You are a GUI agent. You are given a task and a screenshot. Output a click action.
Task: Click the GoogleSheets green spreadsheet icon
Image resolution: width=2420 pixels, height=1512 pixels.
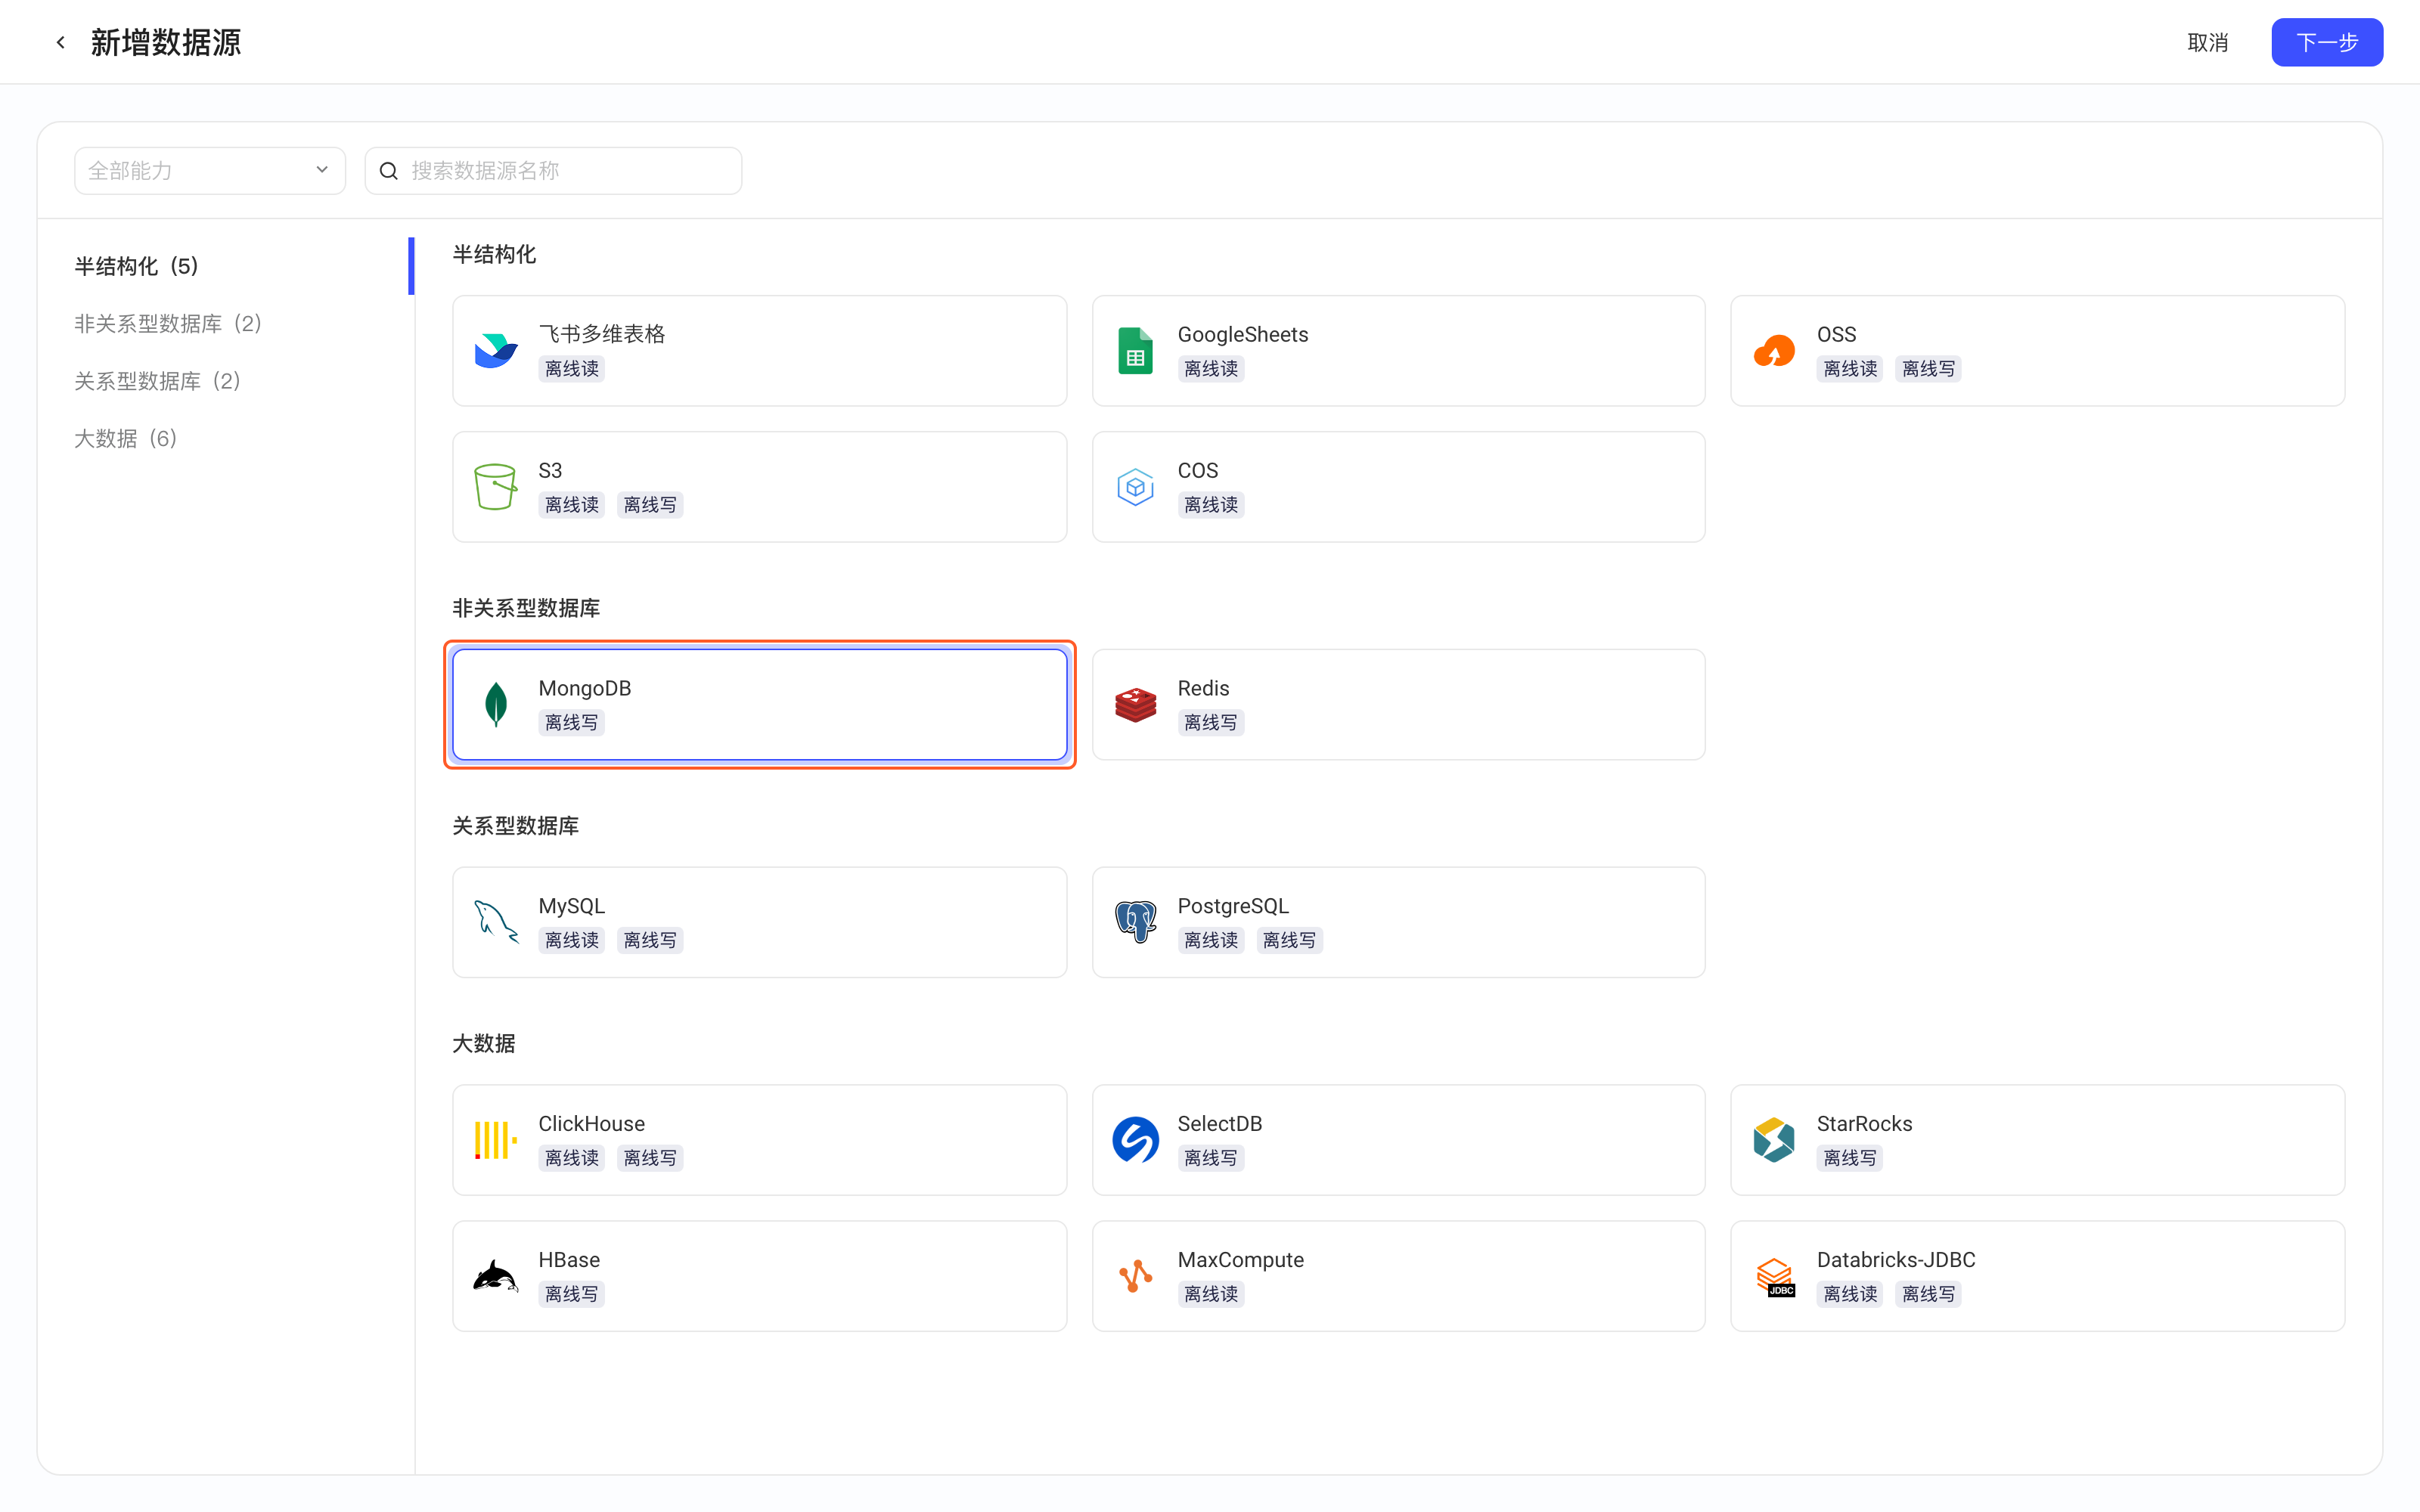click(x=1135, y=351)
